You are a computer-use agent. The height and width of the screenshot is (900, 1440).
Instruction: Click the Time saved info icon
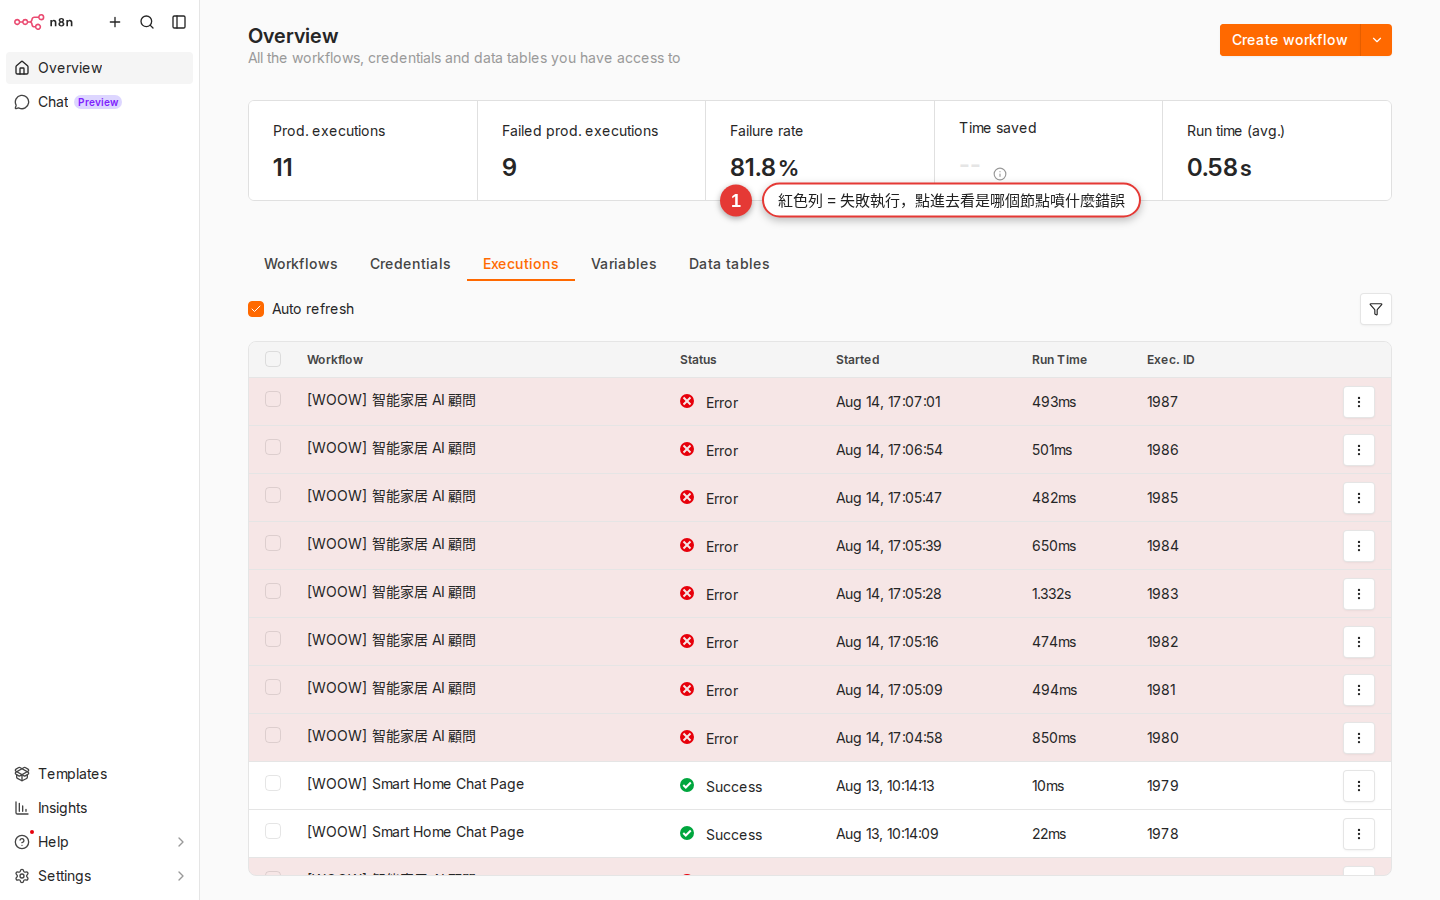1000,174
